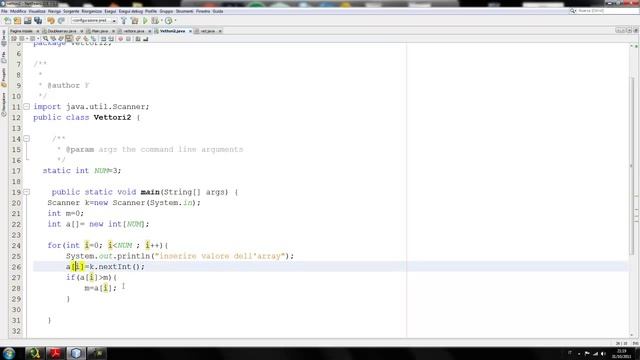
Task: Click the Open Project toolbar icon
Action: 28,20
